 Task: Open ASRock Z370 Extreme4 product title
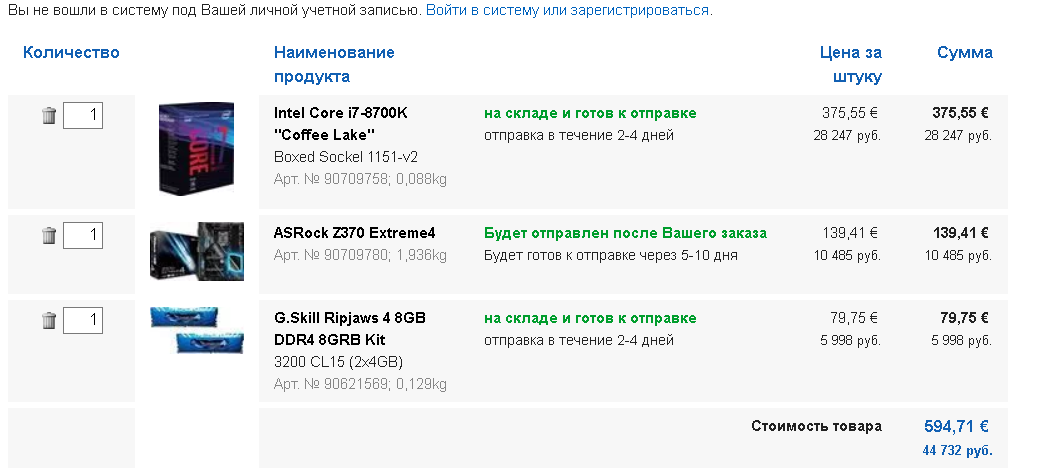pos(355,234)
